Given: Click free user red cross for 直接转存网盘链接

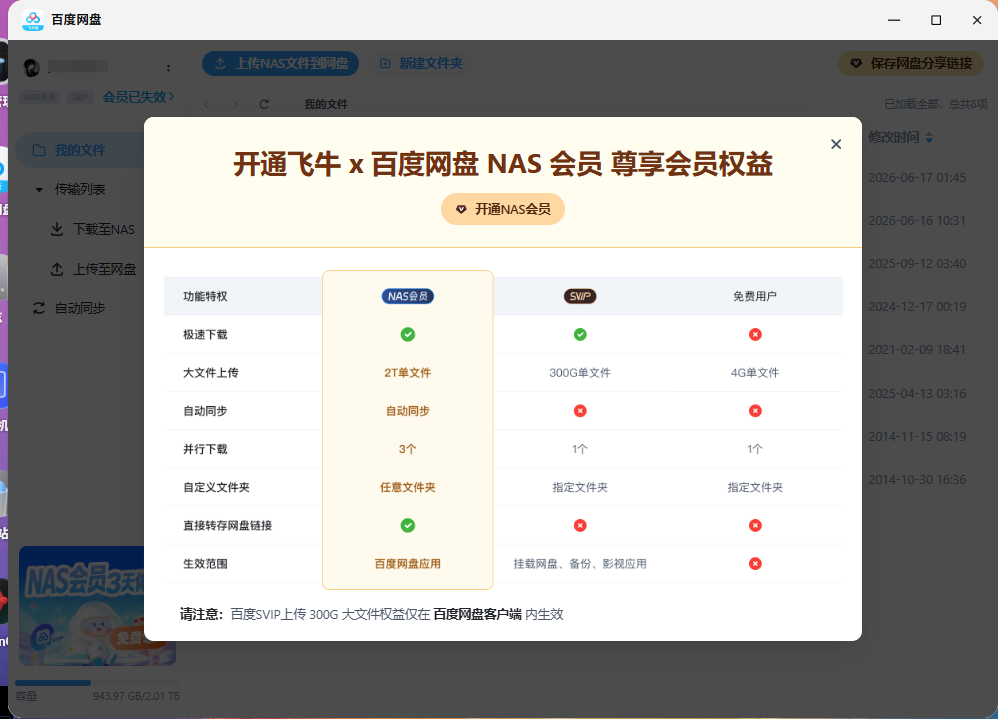Looking at the screenshot, I should 756,525.
